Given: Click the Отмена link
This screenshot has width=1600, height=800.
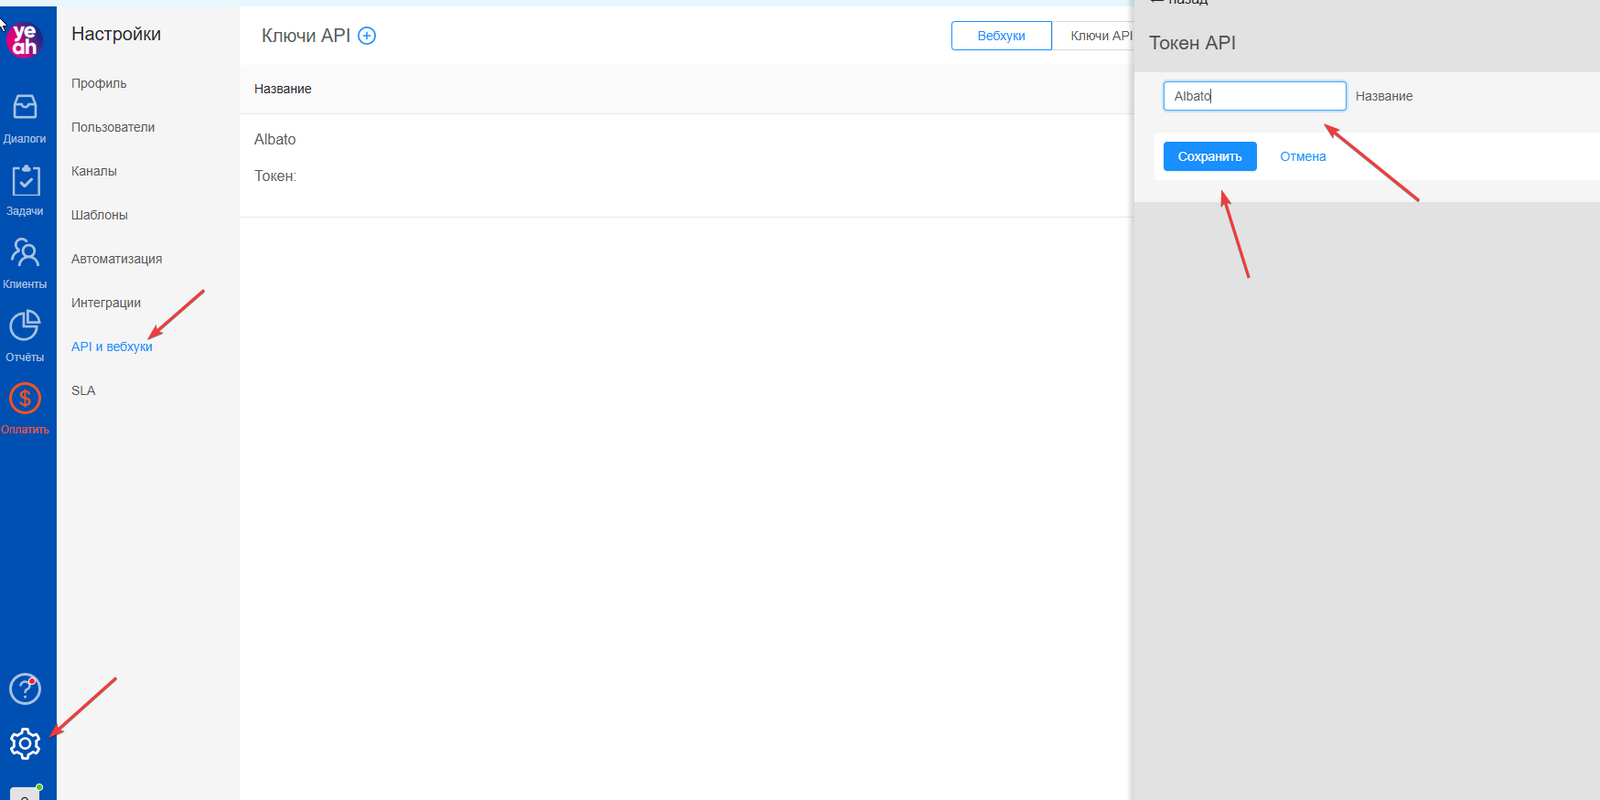Looking at the screenshot, I should (1302, 156).
